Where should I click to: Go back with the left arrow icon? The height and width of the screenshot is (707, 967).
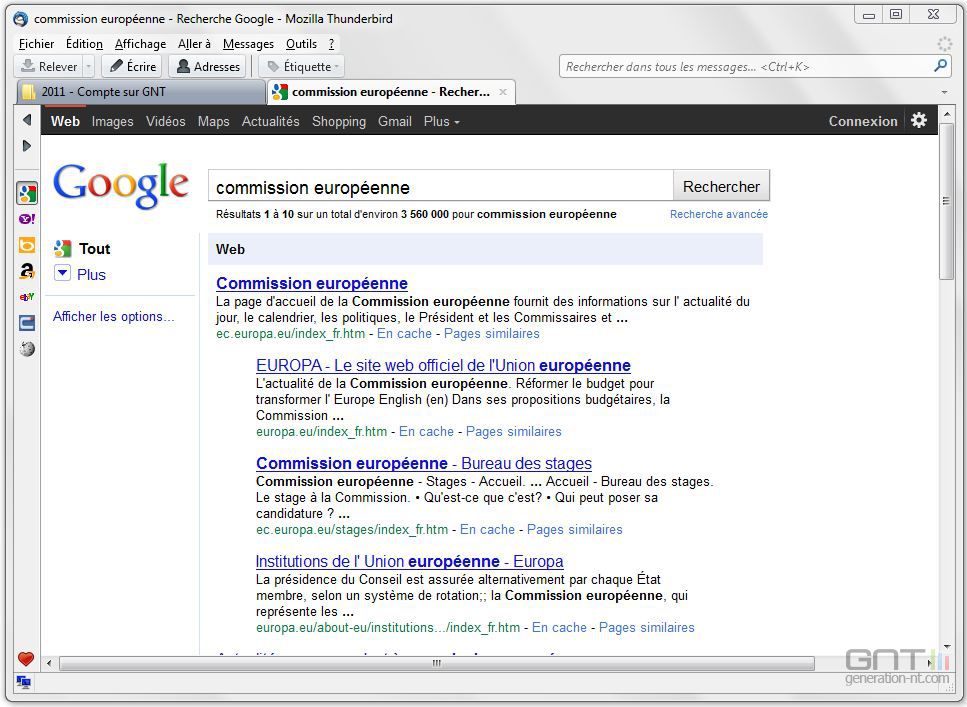tap(27, 120)
